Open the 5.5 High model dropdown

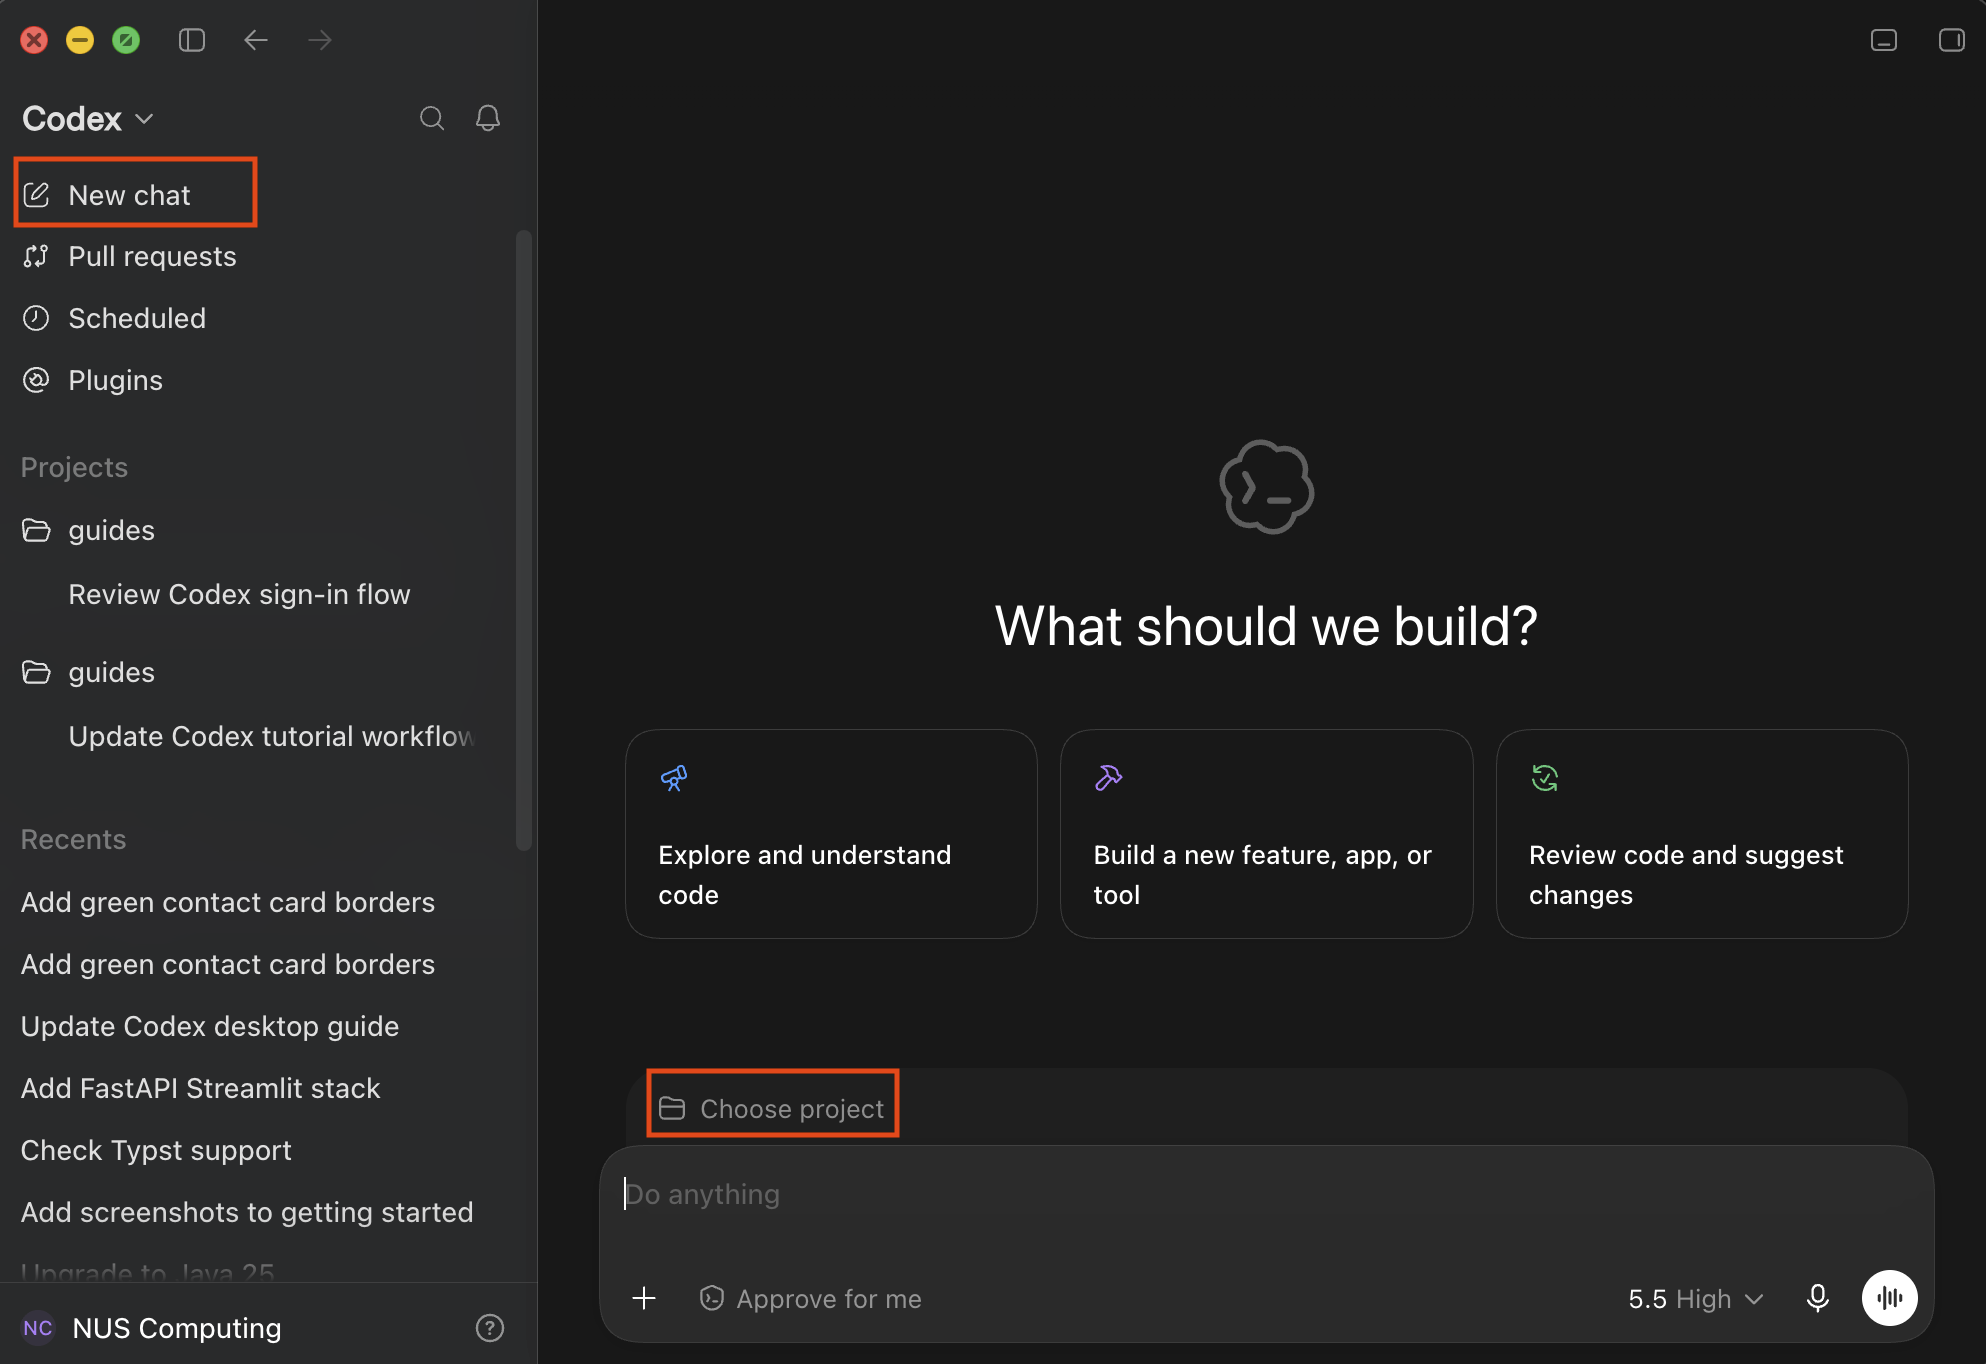(1696, 1298)
